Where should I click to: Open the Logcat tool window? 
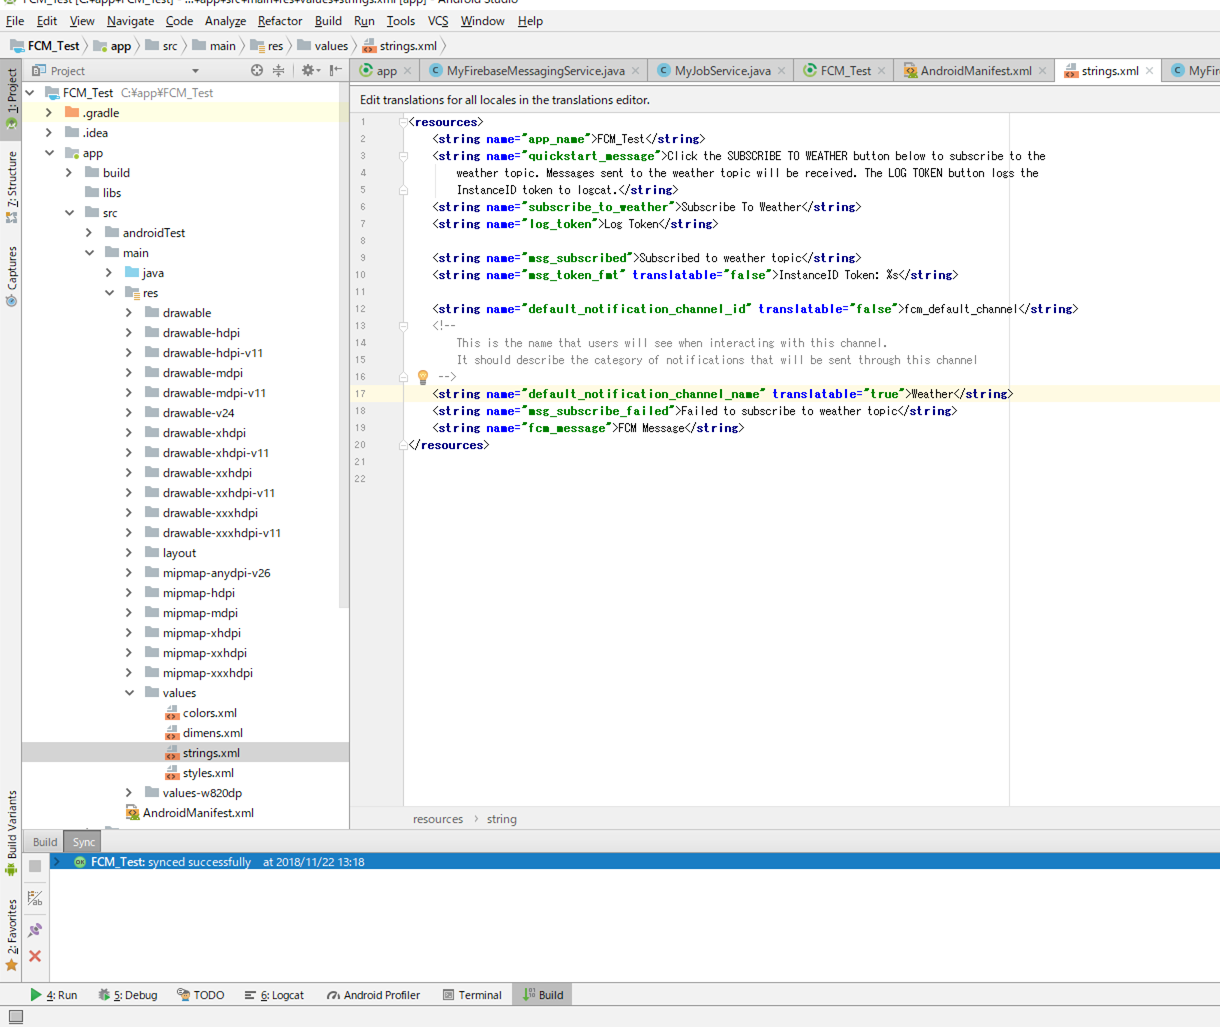pos(274,995)
